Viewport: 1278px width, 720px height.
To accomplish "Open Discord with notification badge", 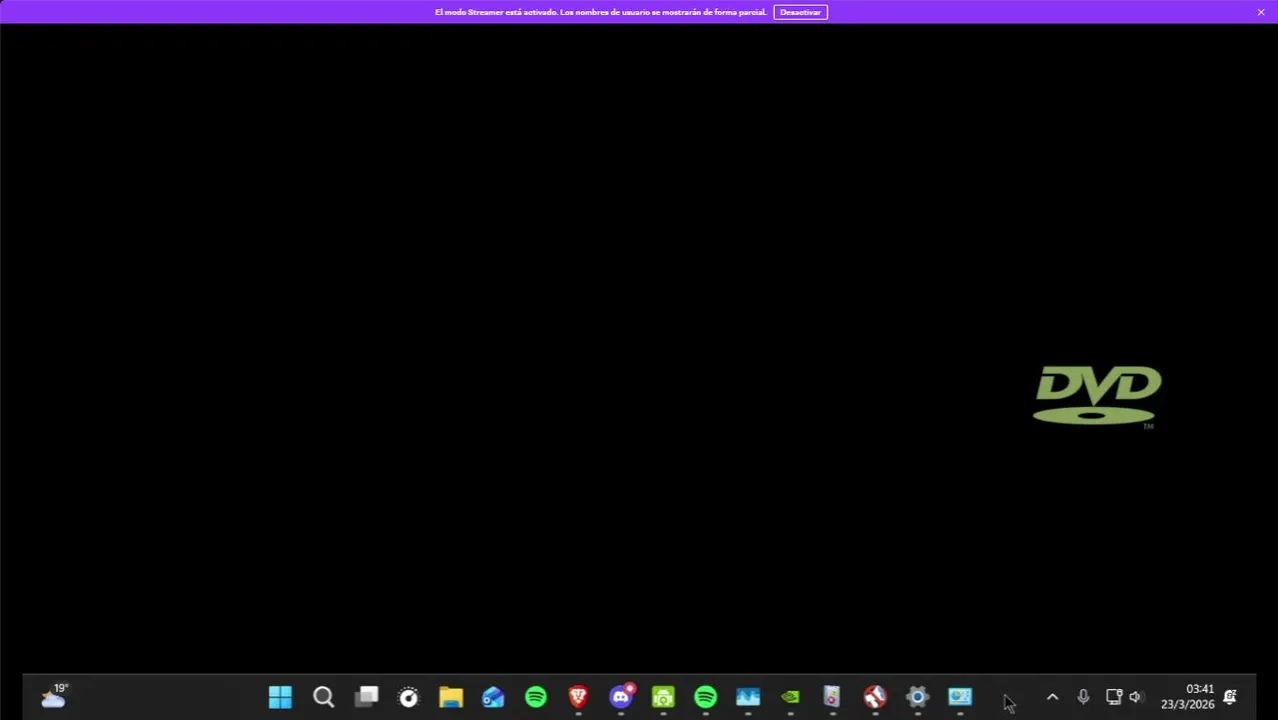I will (x=621, y=696).
